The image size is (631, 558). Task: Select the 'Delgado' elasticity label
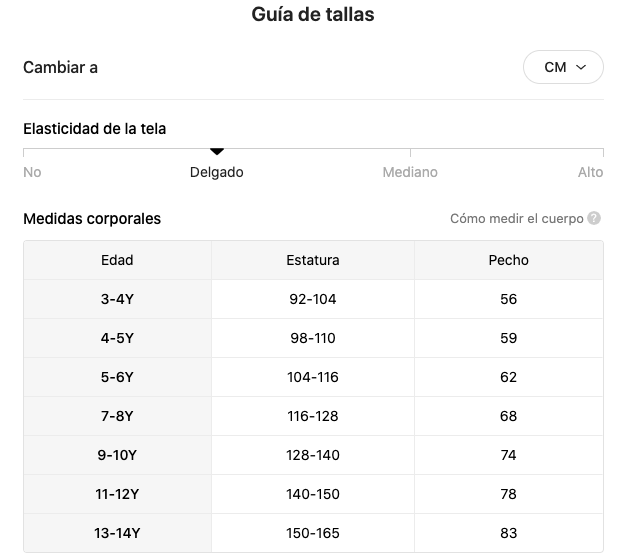point(217,172)
